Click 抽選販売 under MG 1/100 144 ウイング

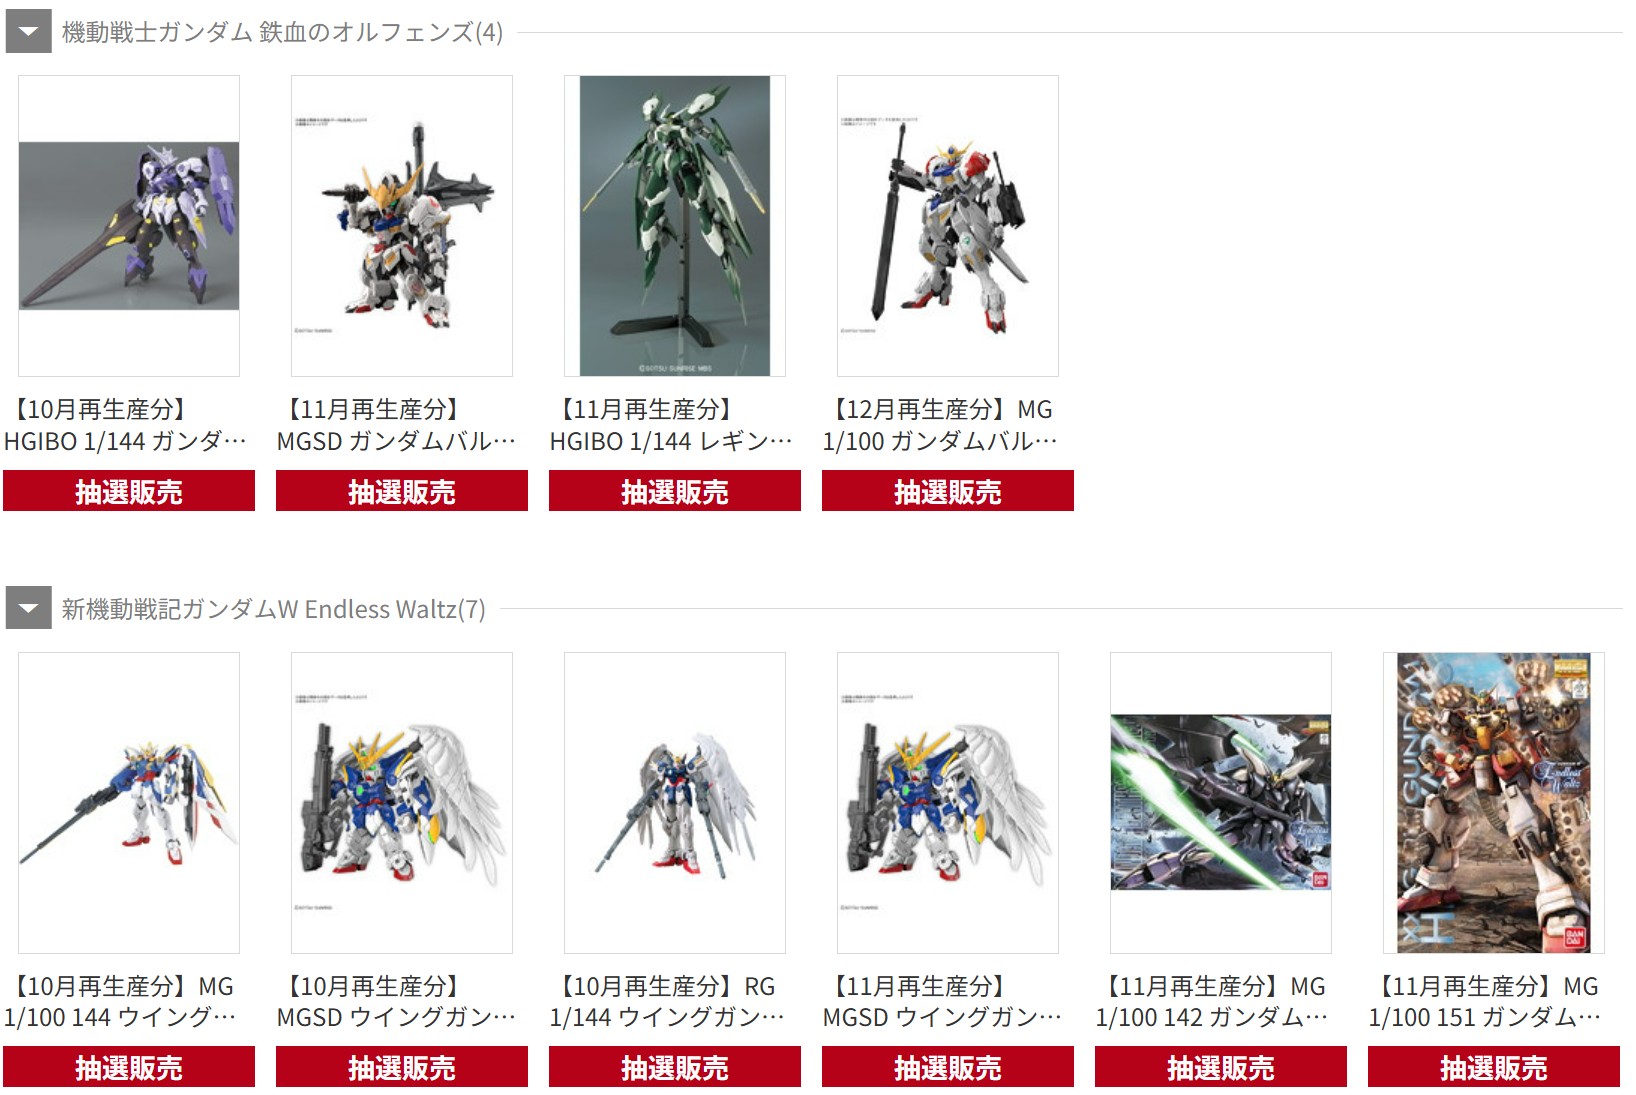(129, 1067)
